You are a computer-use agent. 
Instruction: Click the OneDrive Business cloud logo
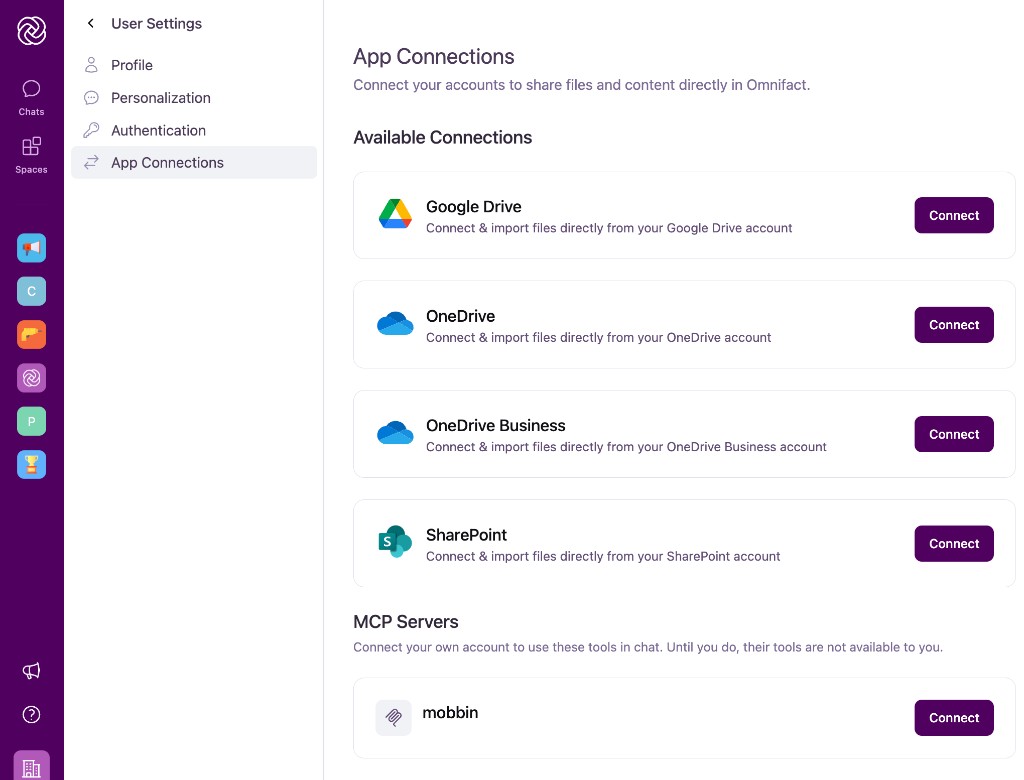pyautogui.click(x=395, y=432)
